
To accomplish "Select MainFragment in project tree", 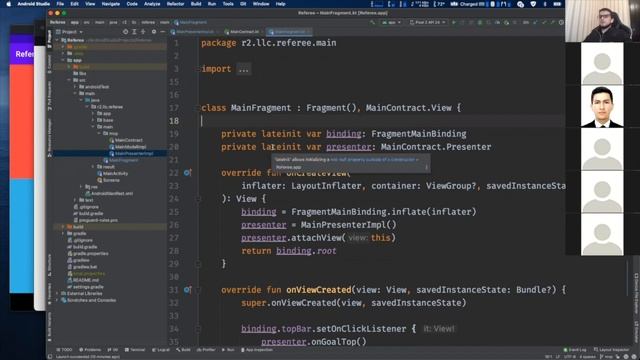I will click(120, 160).
